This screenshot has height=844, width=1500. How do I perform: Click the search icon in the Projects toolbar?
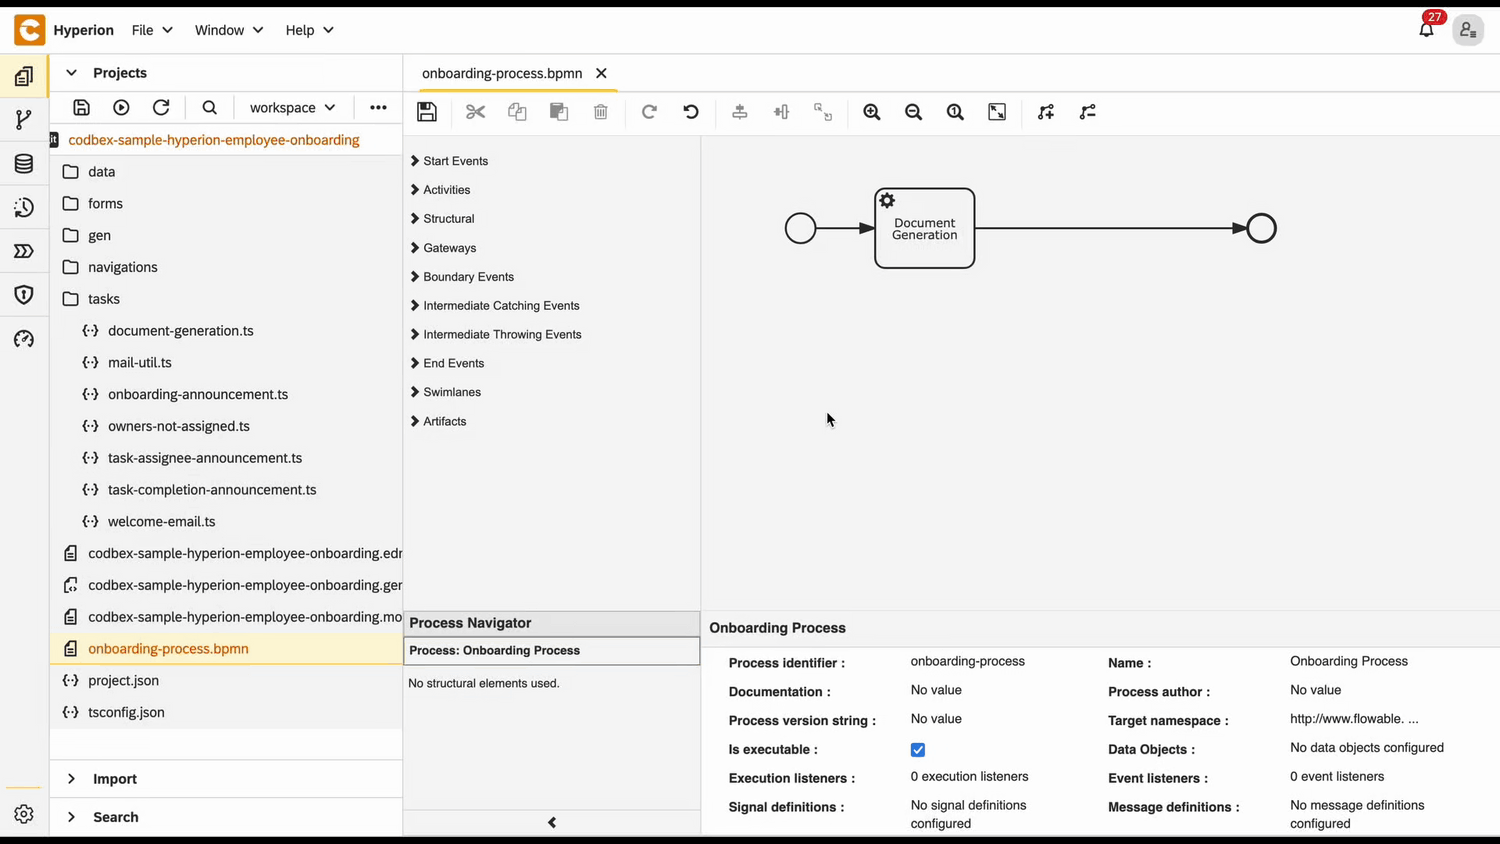coord(209,108)
